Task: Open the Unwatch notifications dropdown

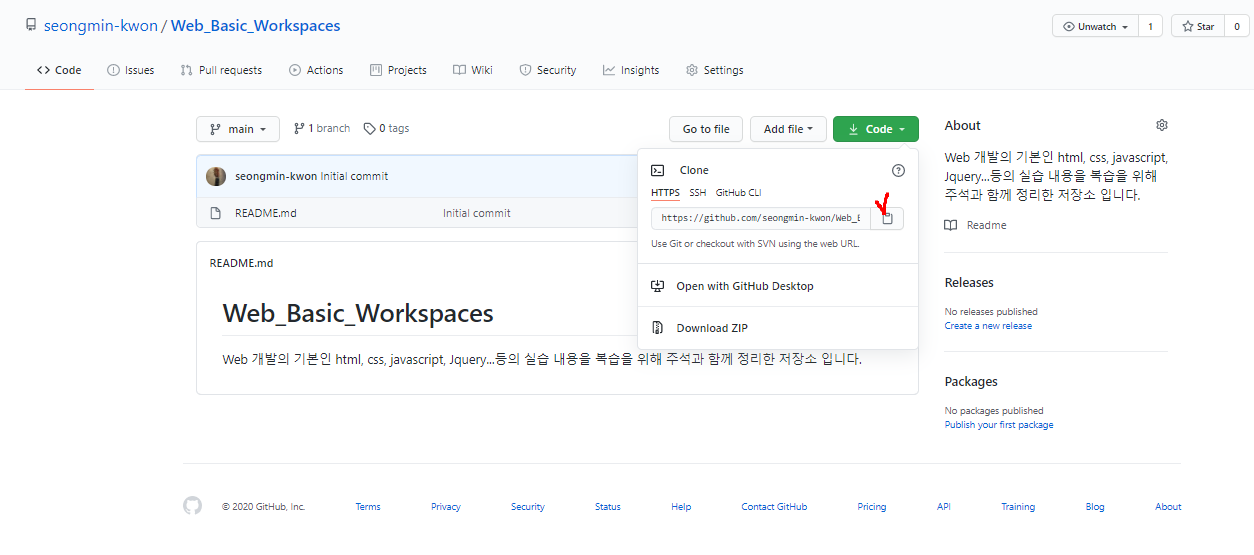Action: click(1096, 27)
